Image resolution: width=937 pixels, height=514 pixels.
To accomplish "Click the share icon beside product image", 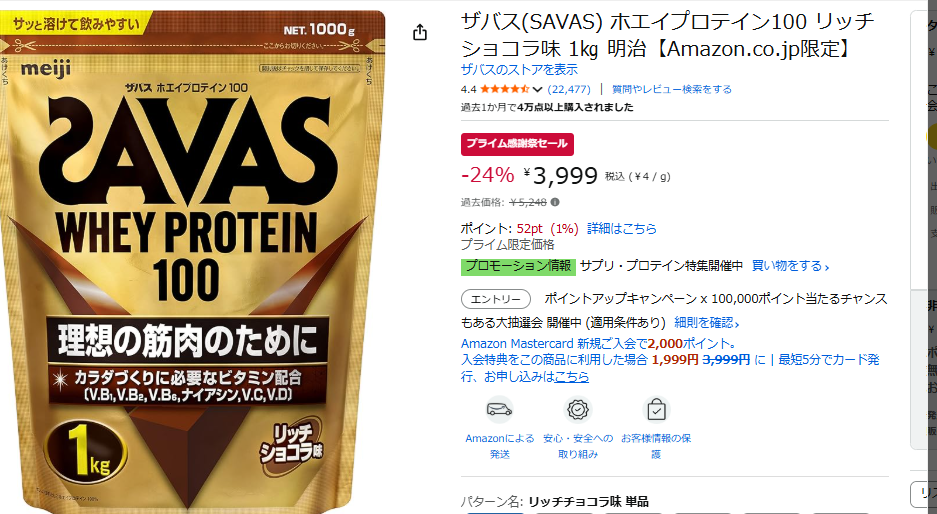I will (420, 32).
